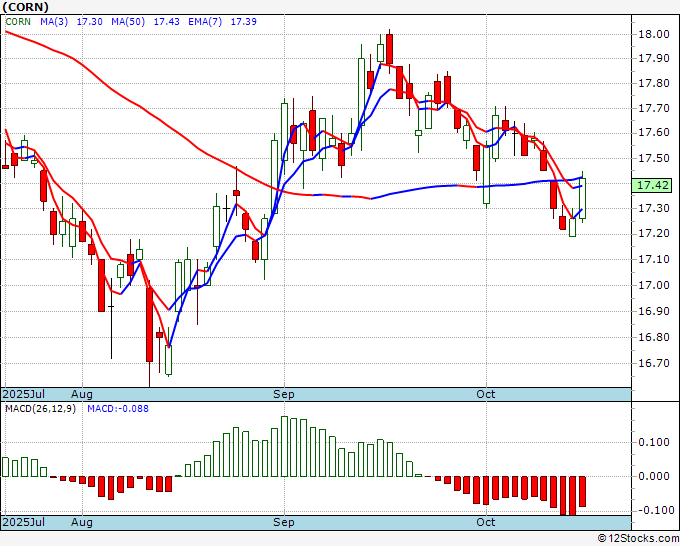Image resolution: width=680 pixels, height=546 pixels.
Task: Click Oct on the price chart axis
Action: coord(485,394)
